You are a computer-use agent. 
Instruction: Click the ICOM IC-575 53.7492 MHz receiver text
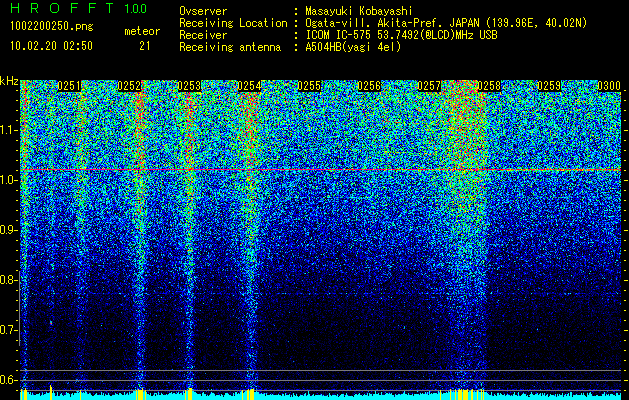[401, 35]
